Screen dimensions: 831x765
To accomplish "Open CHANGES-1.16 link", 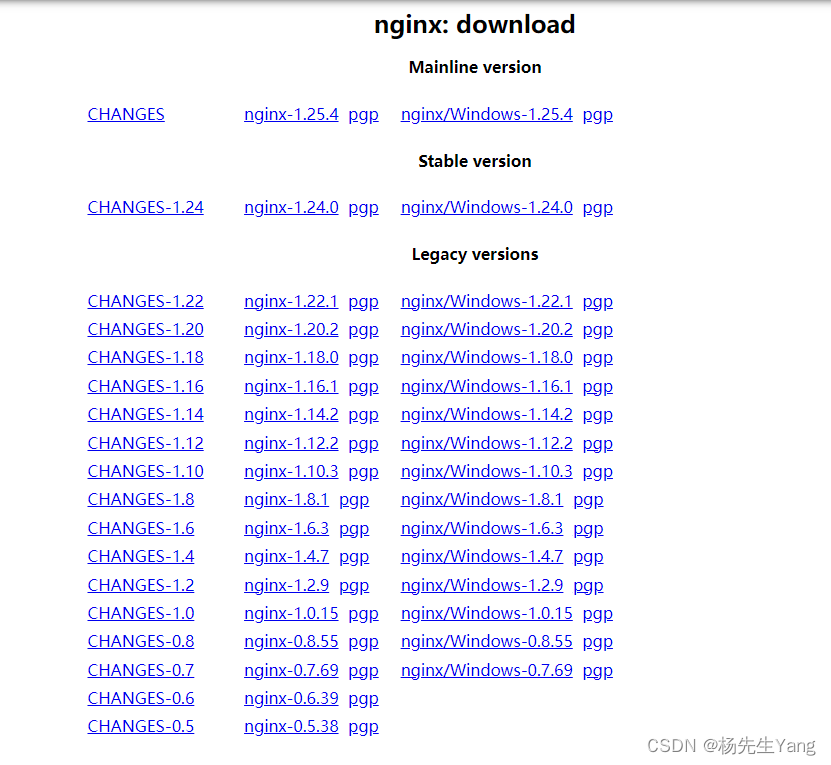I will coord(146,387).
